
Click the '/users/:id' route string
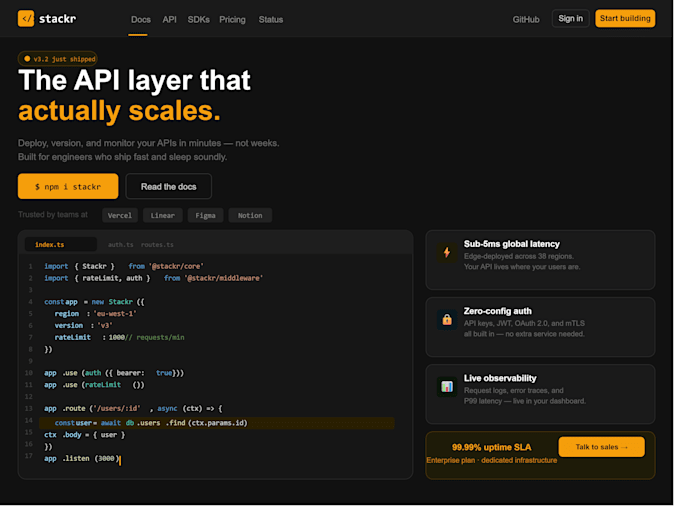point(117,408)
